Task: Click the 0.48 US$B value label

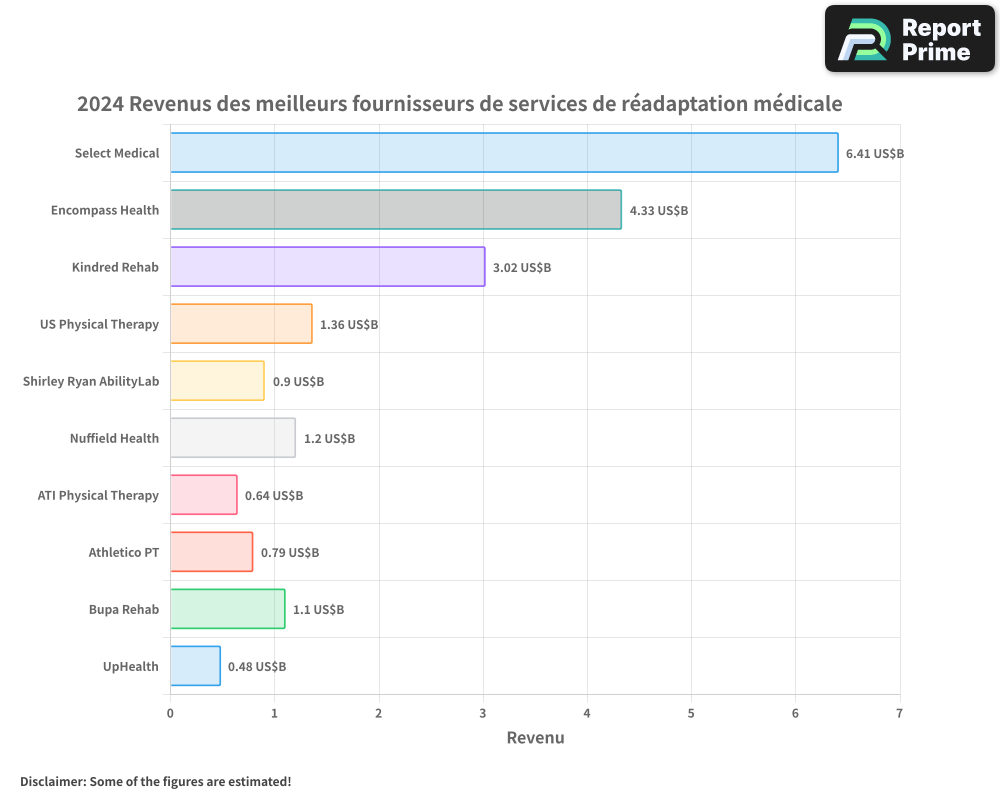Action: pos(257,666)
